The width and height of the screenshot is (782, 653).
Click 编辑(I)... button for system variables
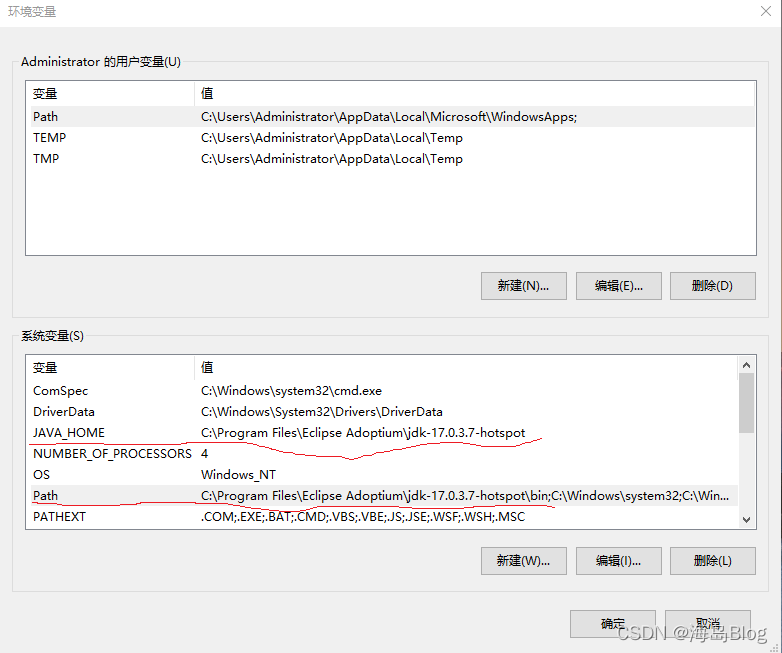tap(618, 561)
